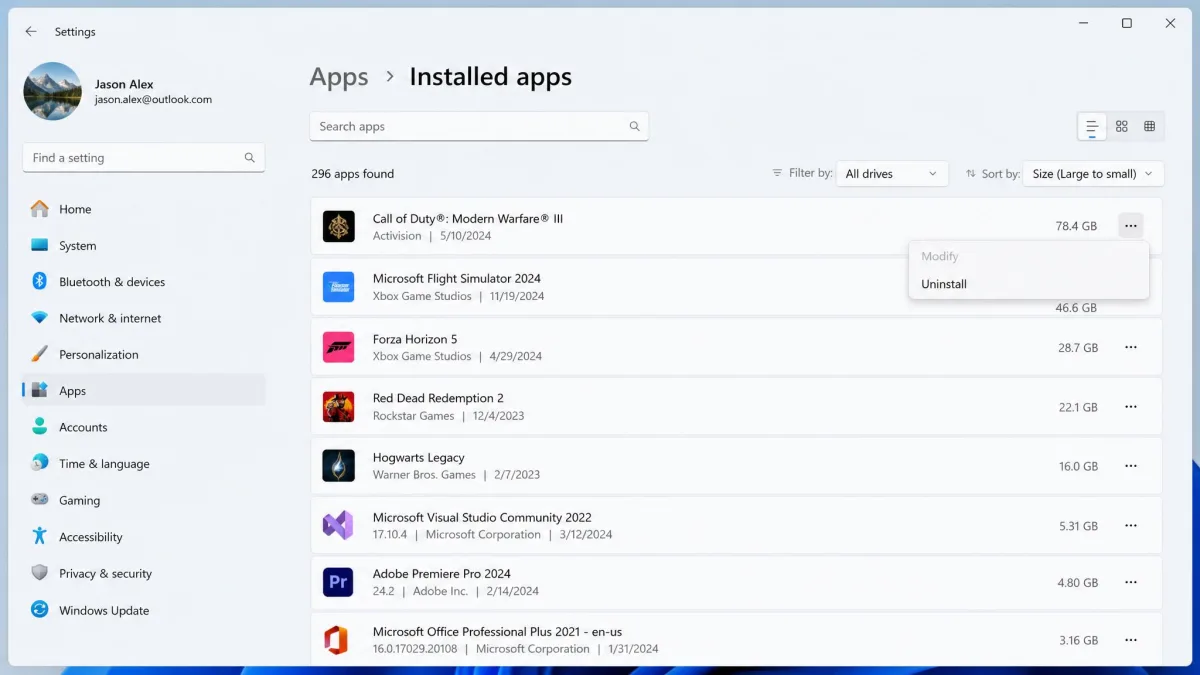Viewport: 1200px width, 675px height.
Task: Switch to list view layout
Action: click(x=1092, y=126)
